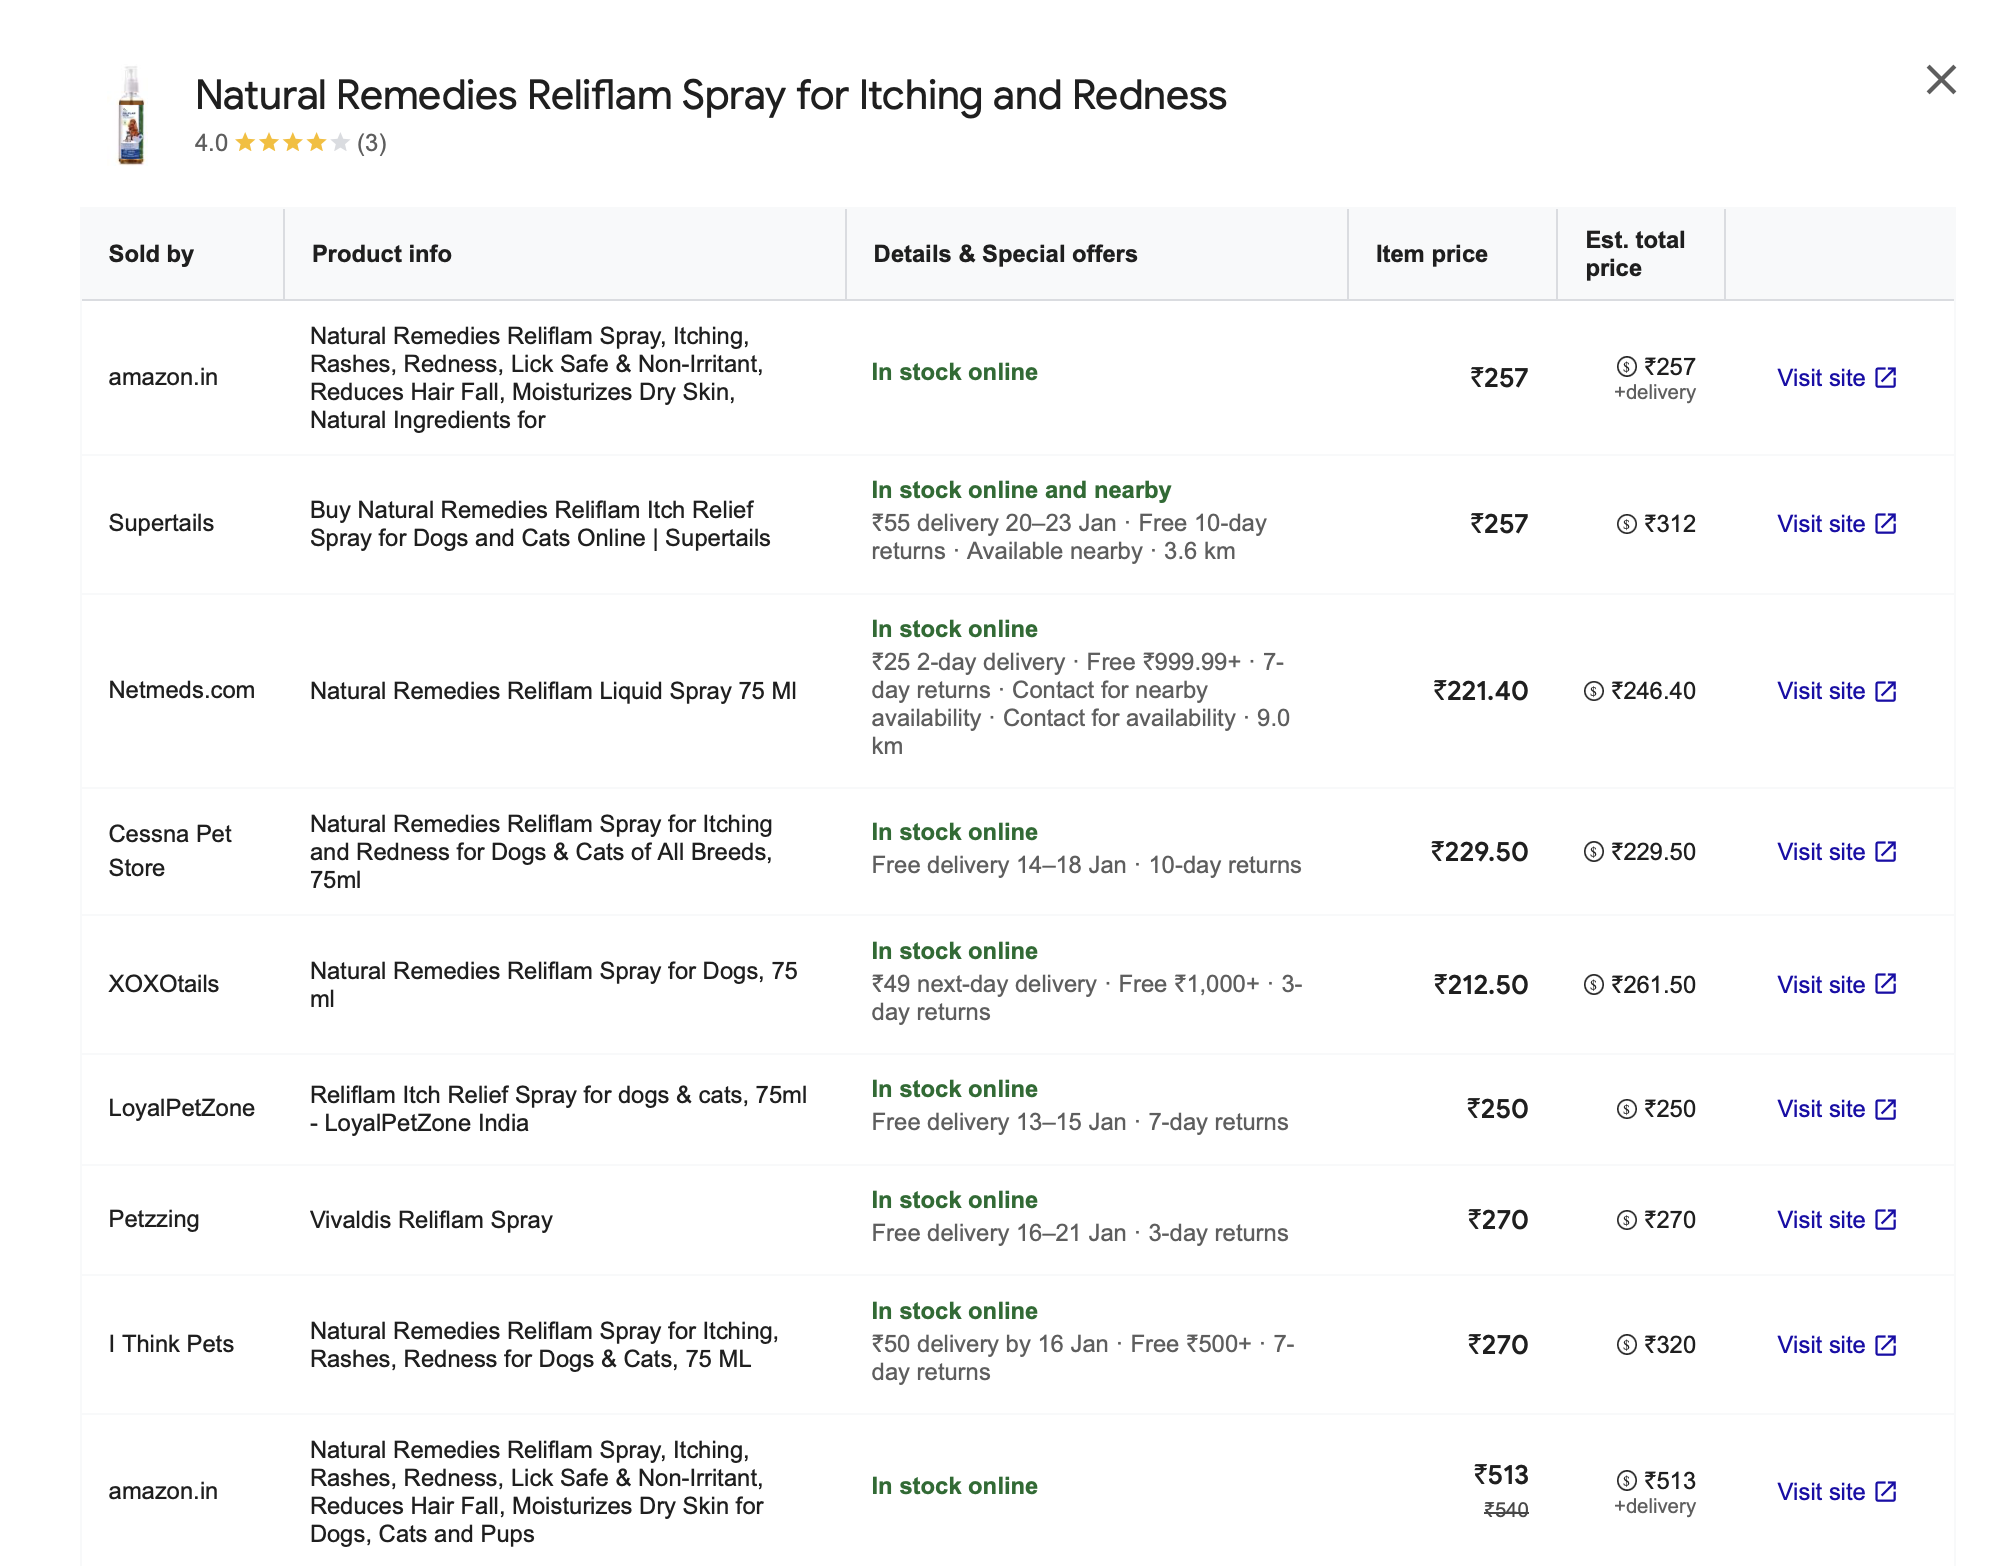This screenshot has width=2002, height=1566.
Task: Click the total price info icon beside ₹312
Action: pyautogui.click(x=1626, y=524)
